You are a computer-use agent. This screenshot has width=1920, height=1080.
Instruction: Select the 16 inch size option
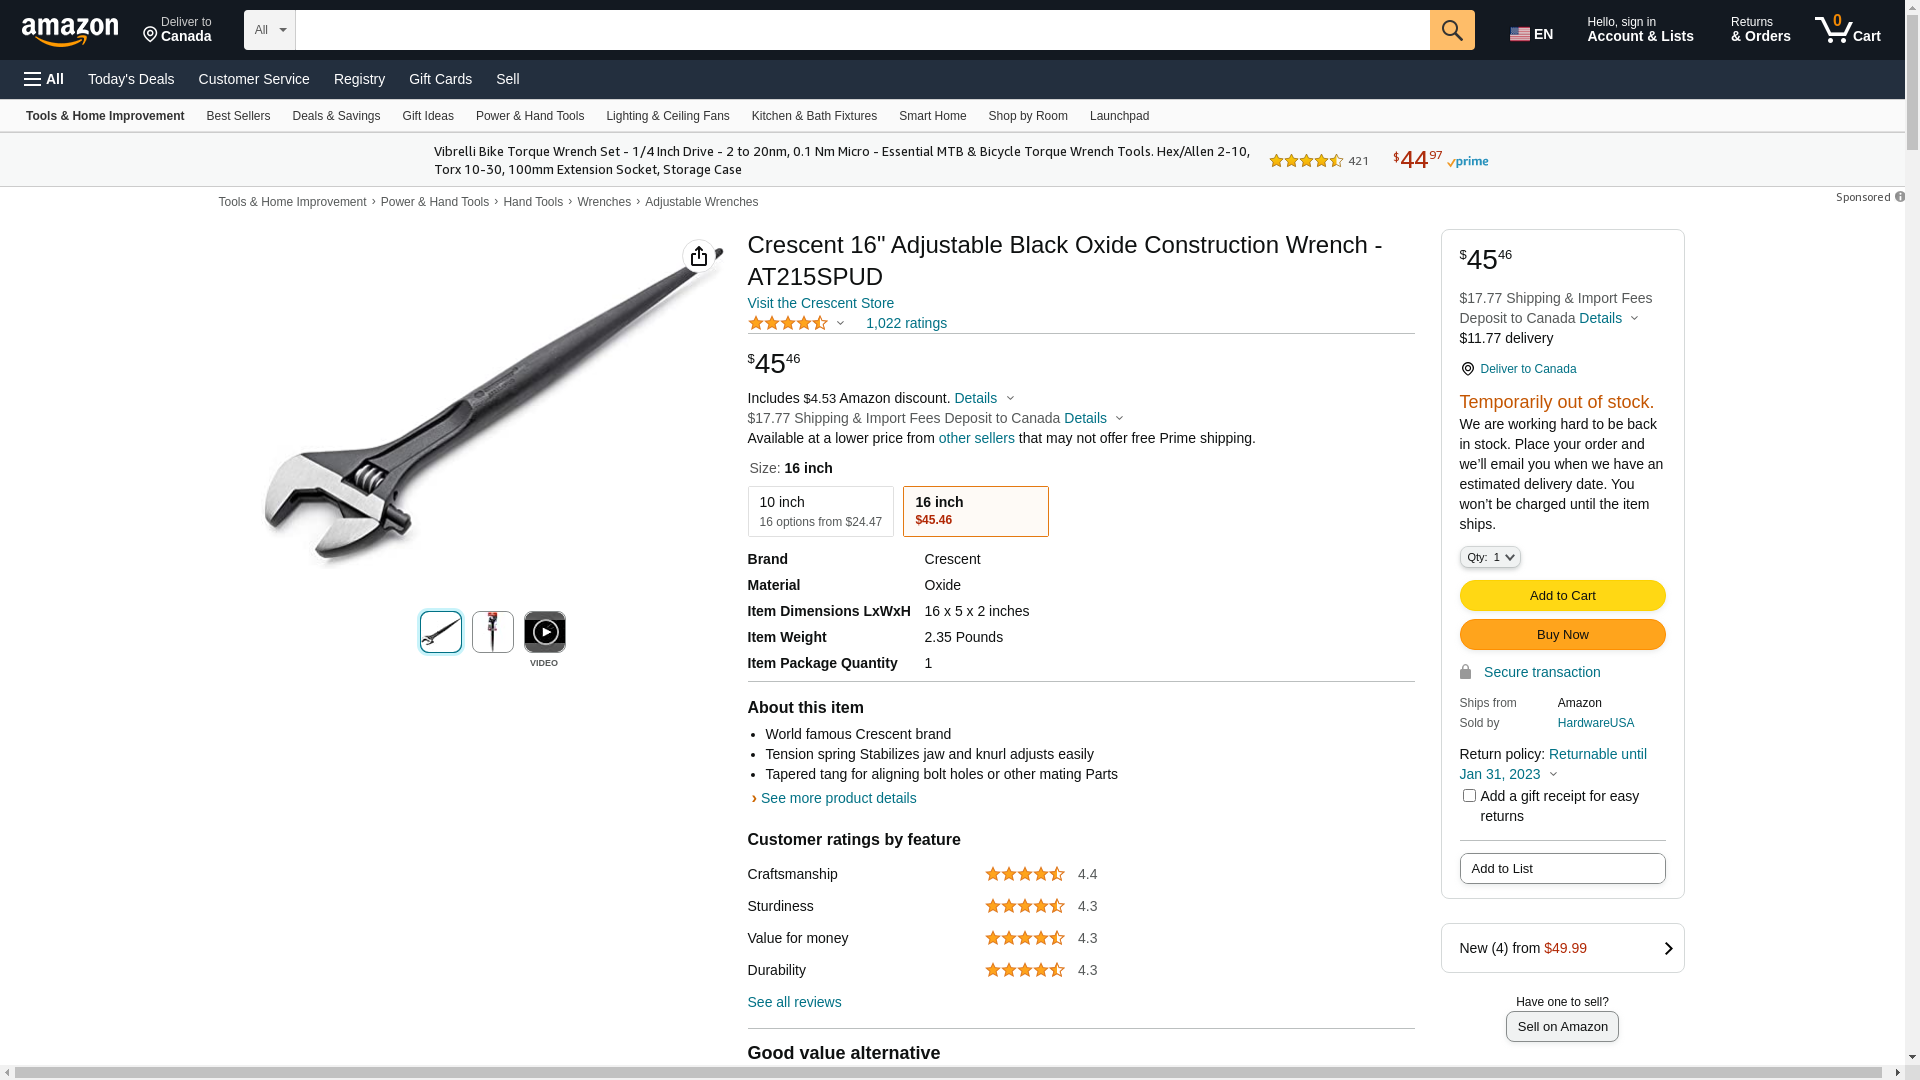(975, 511)
